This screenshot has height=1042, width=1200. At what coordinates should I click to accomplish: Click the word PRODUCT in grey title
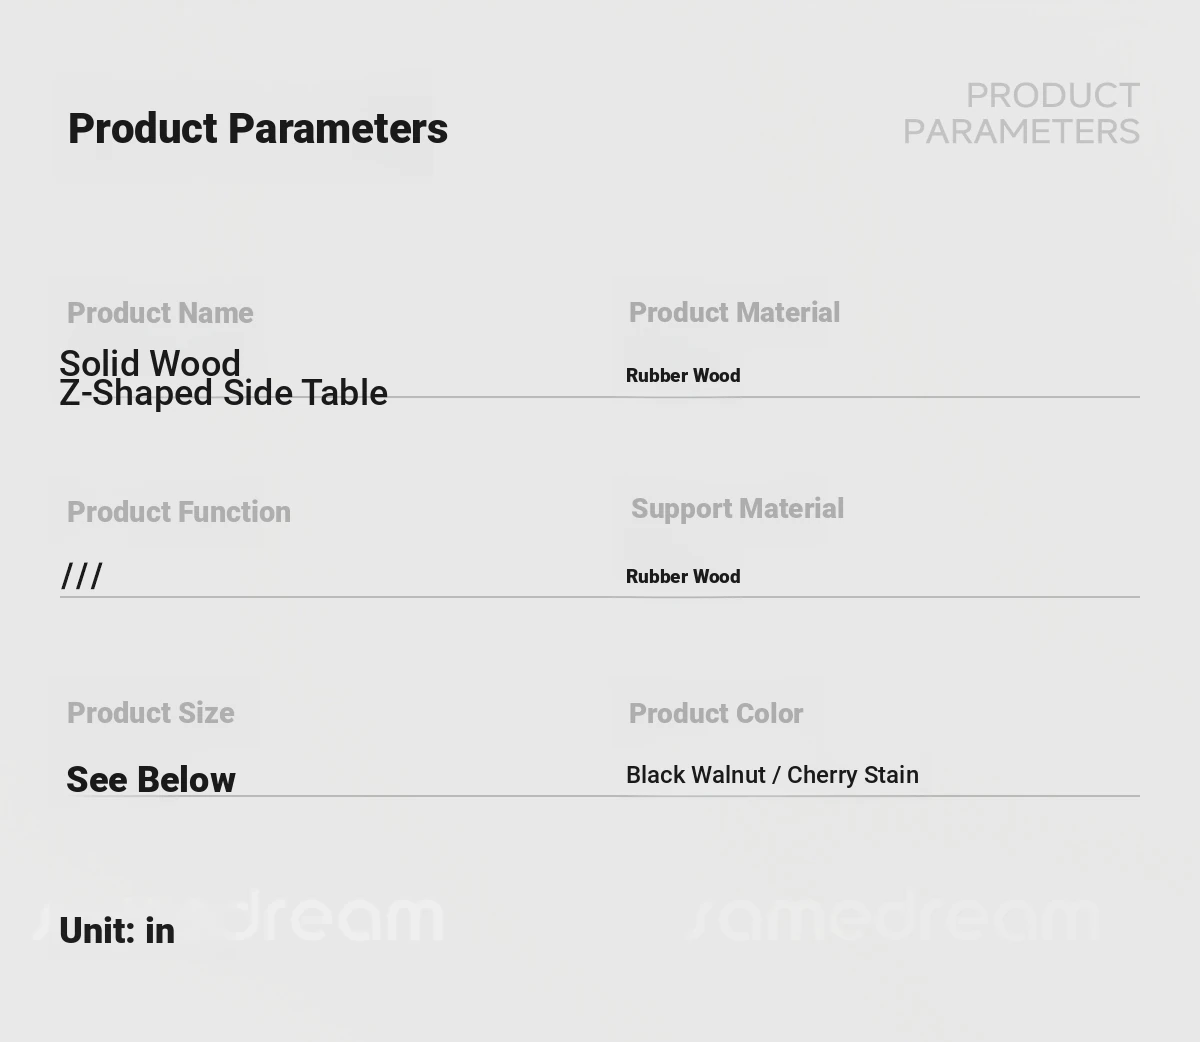tap(1052, 96)
